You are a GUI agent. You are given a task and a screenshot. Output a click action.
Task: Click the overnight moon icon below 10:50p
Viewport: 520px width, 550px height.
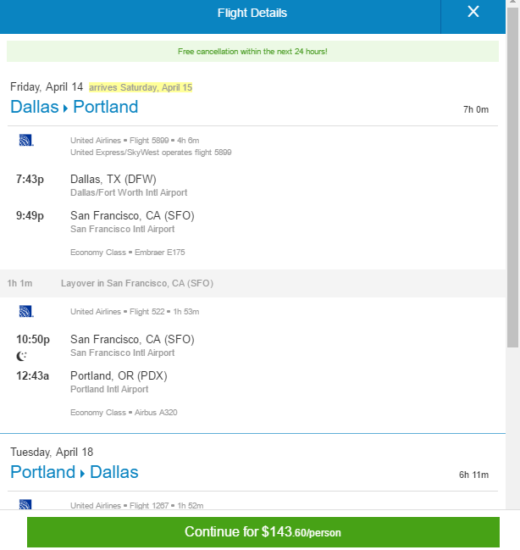tap(21, 356)
